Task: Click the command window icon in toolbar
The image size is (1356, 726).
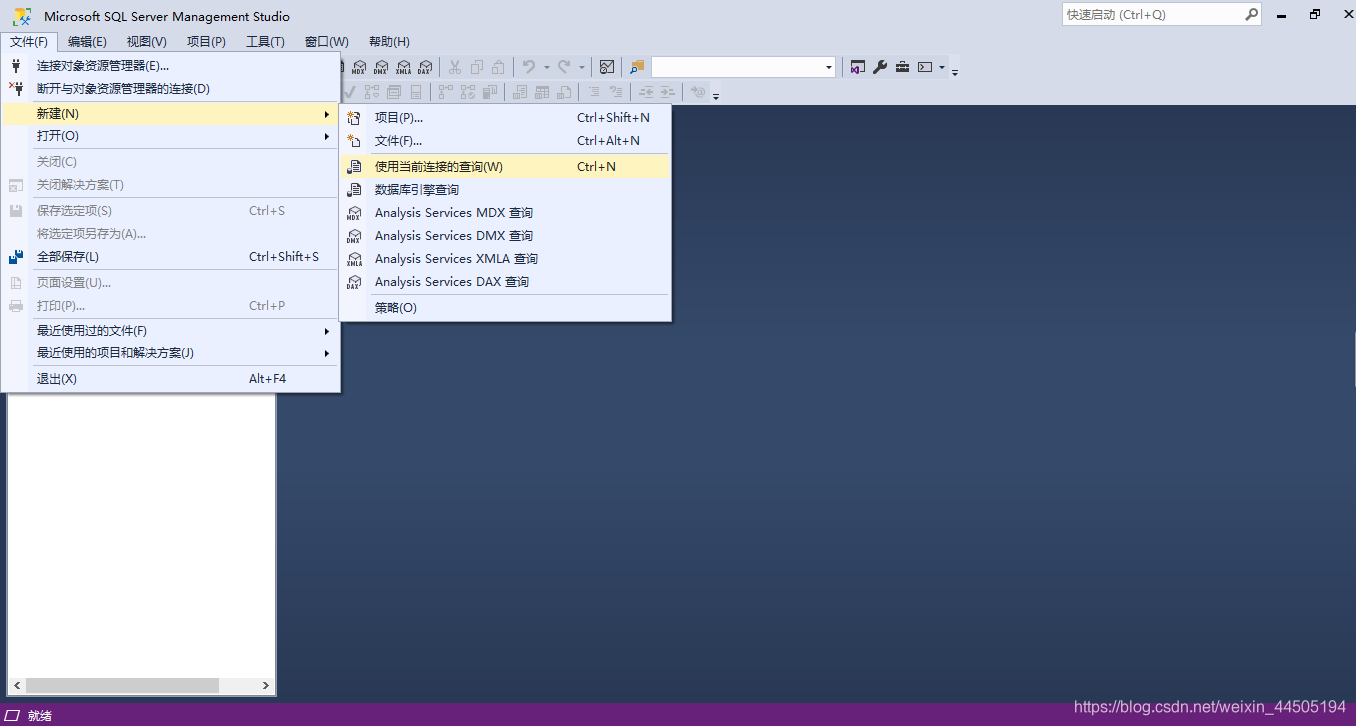Action: pyautogui.click(x=925, y=67)
